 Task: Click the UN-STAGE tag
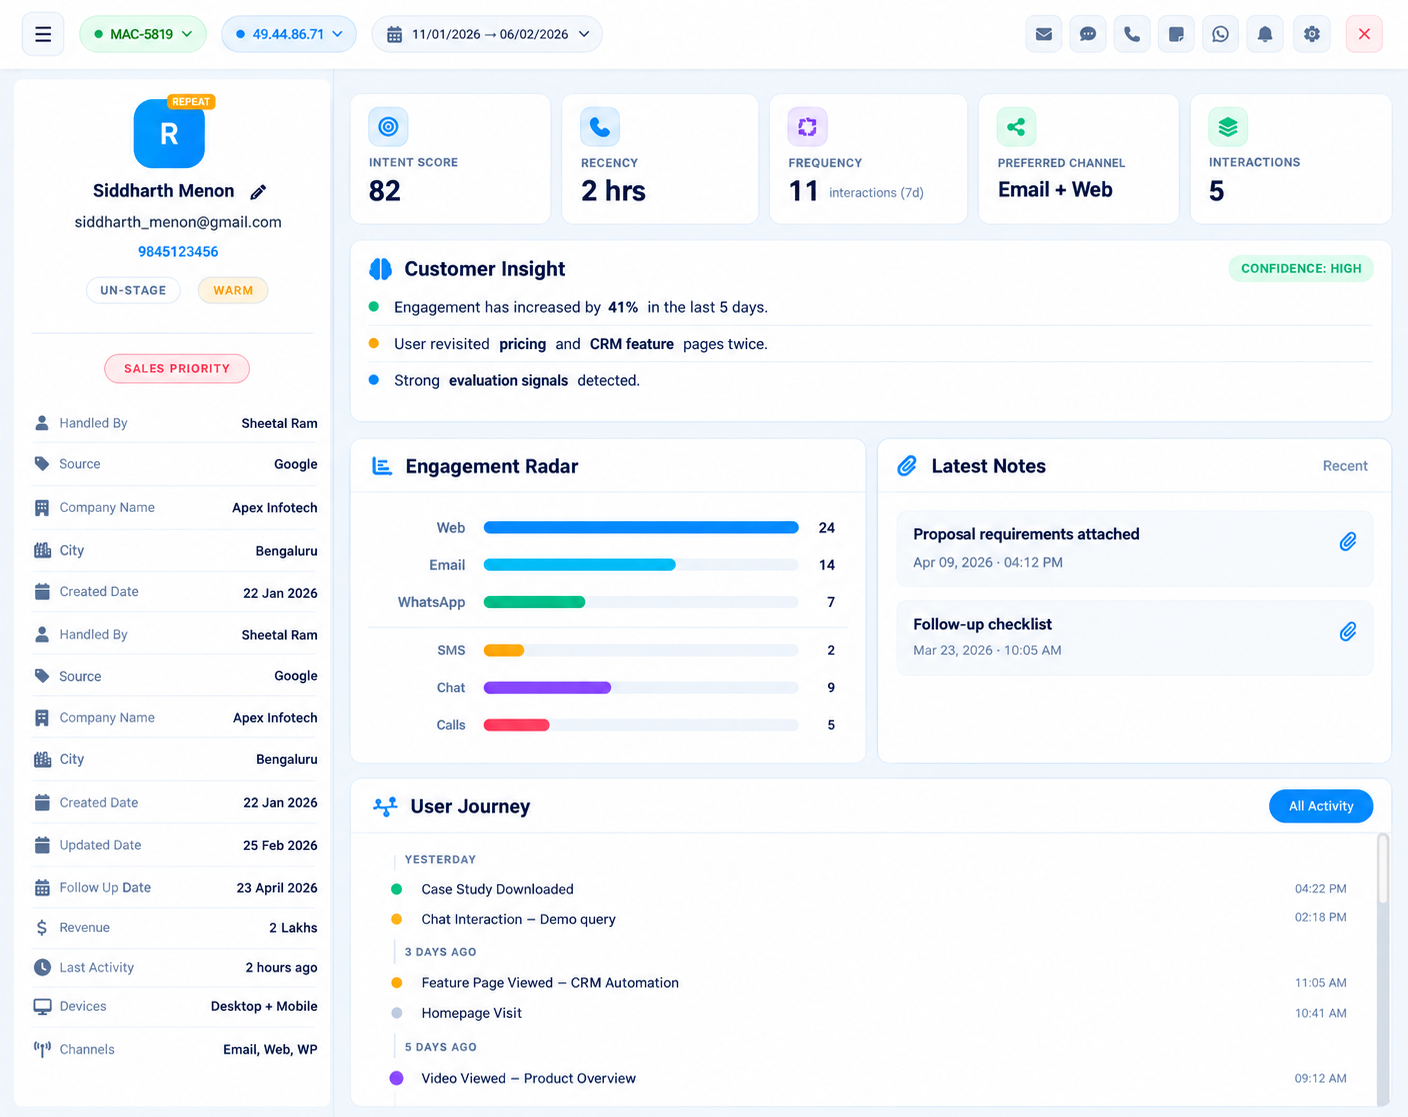[x=133, y=290]
